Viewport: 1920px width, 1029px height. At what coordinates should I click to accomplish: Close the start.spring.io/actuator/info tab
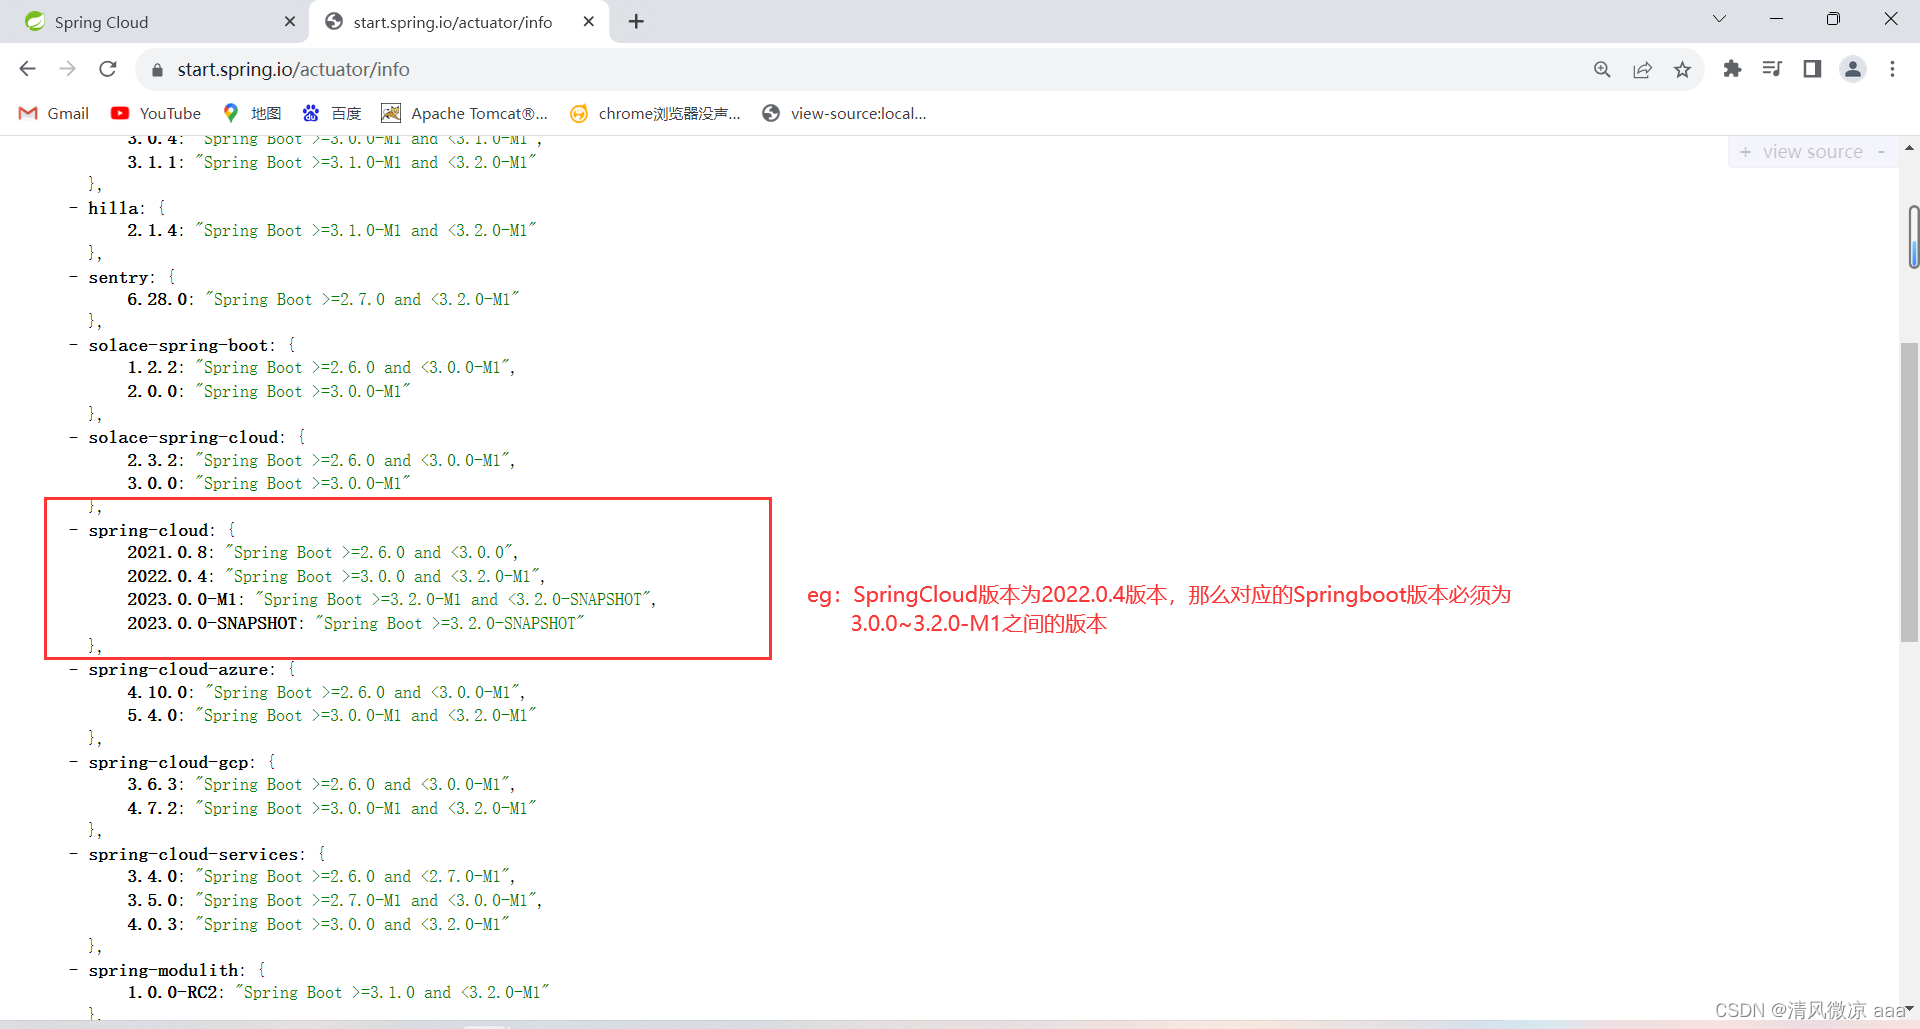[x=589, y=21]
